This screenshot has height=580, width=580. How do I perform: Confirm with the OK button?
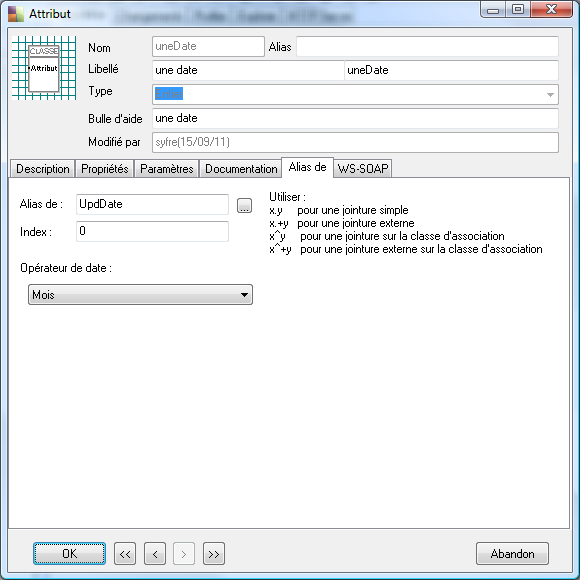pyautogui.click(x=70, y=554)
